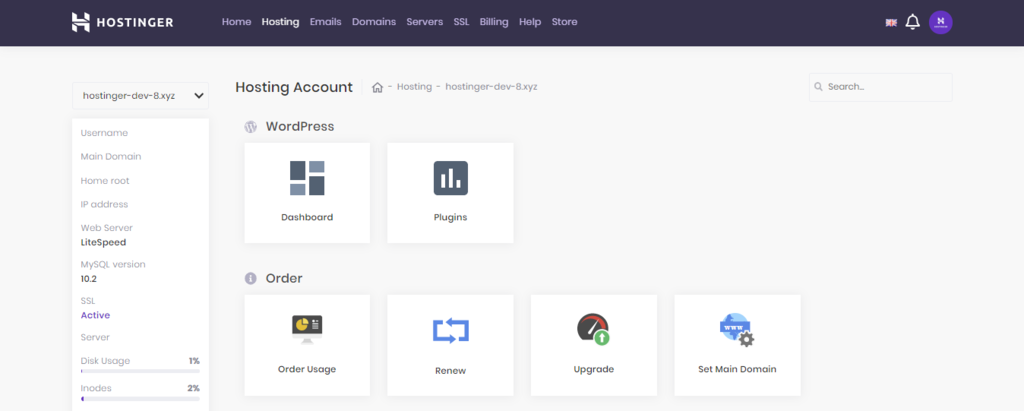Click the Set Main Domain icon
The height and width of the screenshot is (411, 1024).
click(x=737, y=329)
